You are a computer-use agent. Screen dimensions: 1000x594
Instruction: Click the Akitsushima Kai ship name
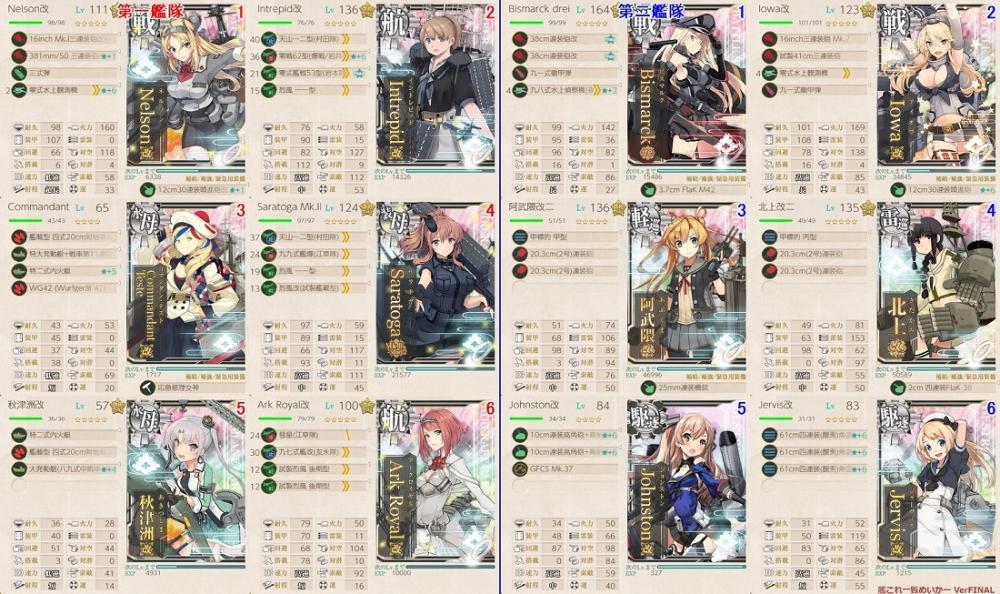pos(26,405)
